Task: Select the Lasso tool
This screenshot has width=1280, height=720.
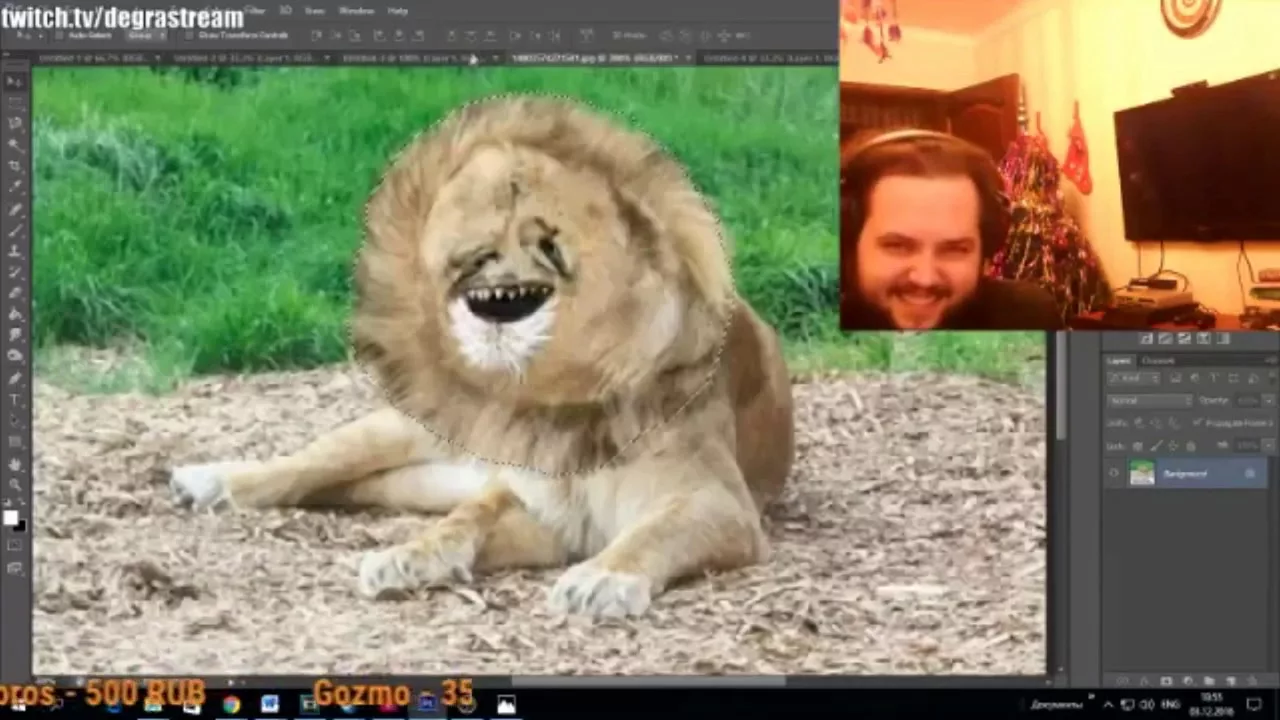Action: pos(15,123)
